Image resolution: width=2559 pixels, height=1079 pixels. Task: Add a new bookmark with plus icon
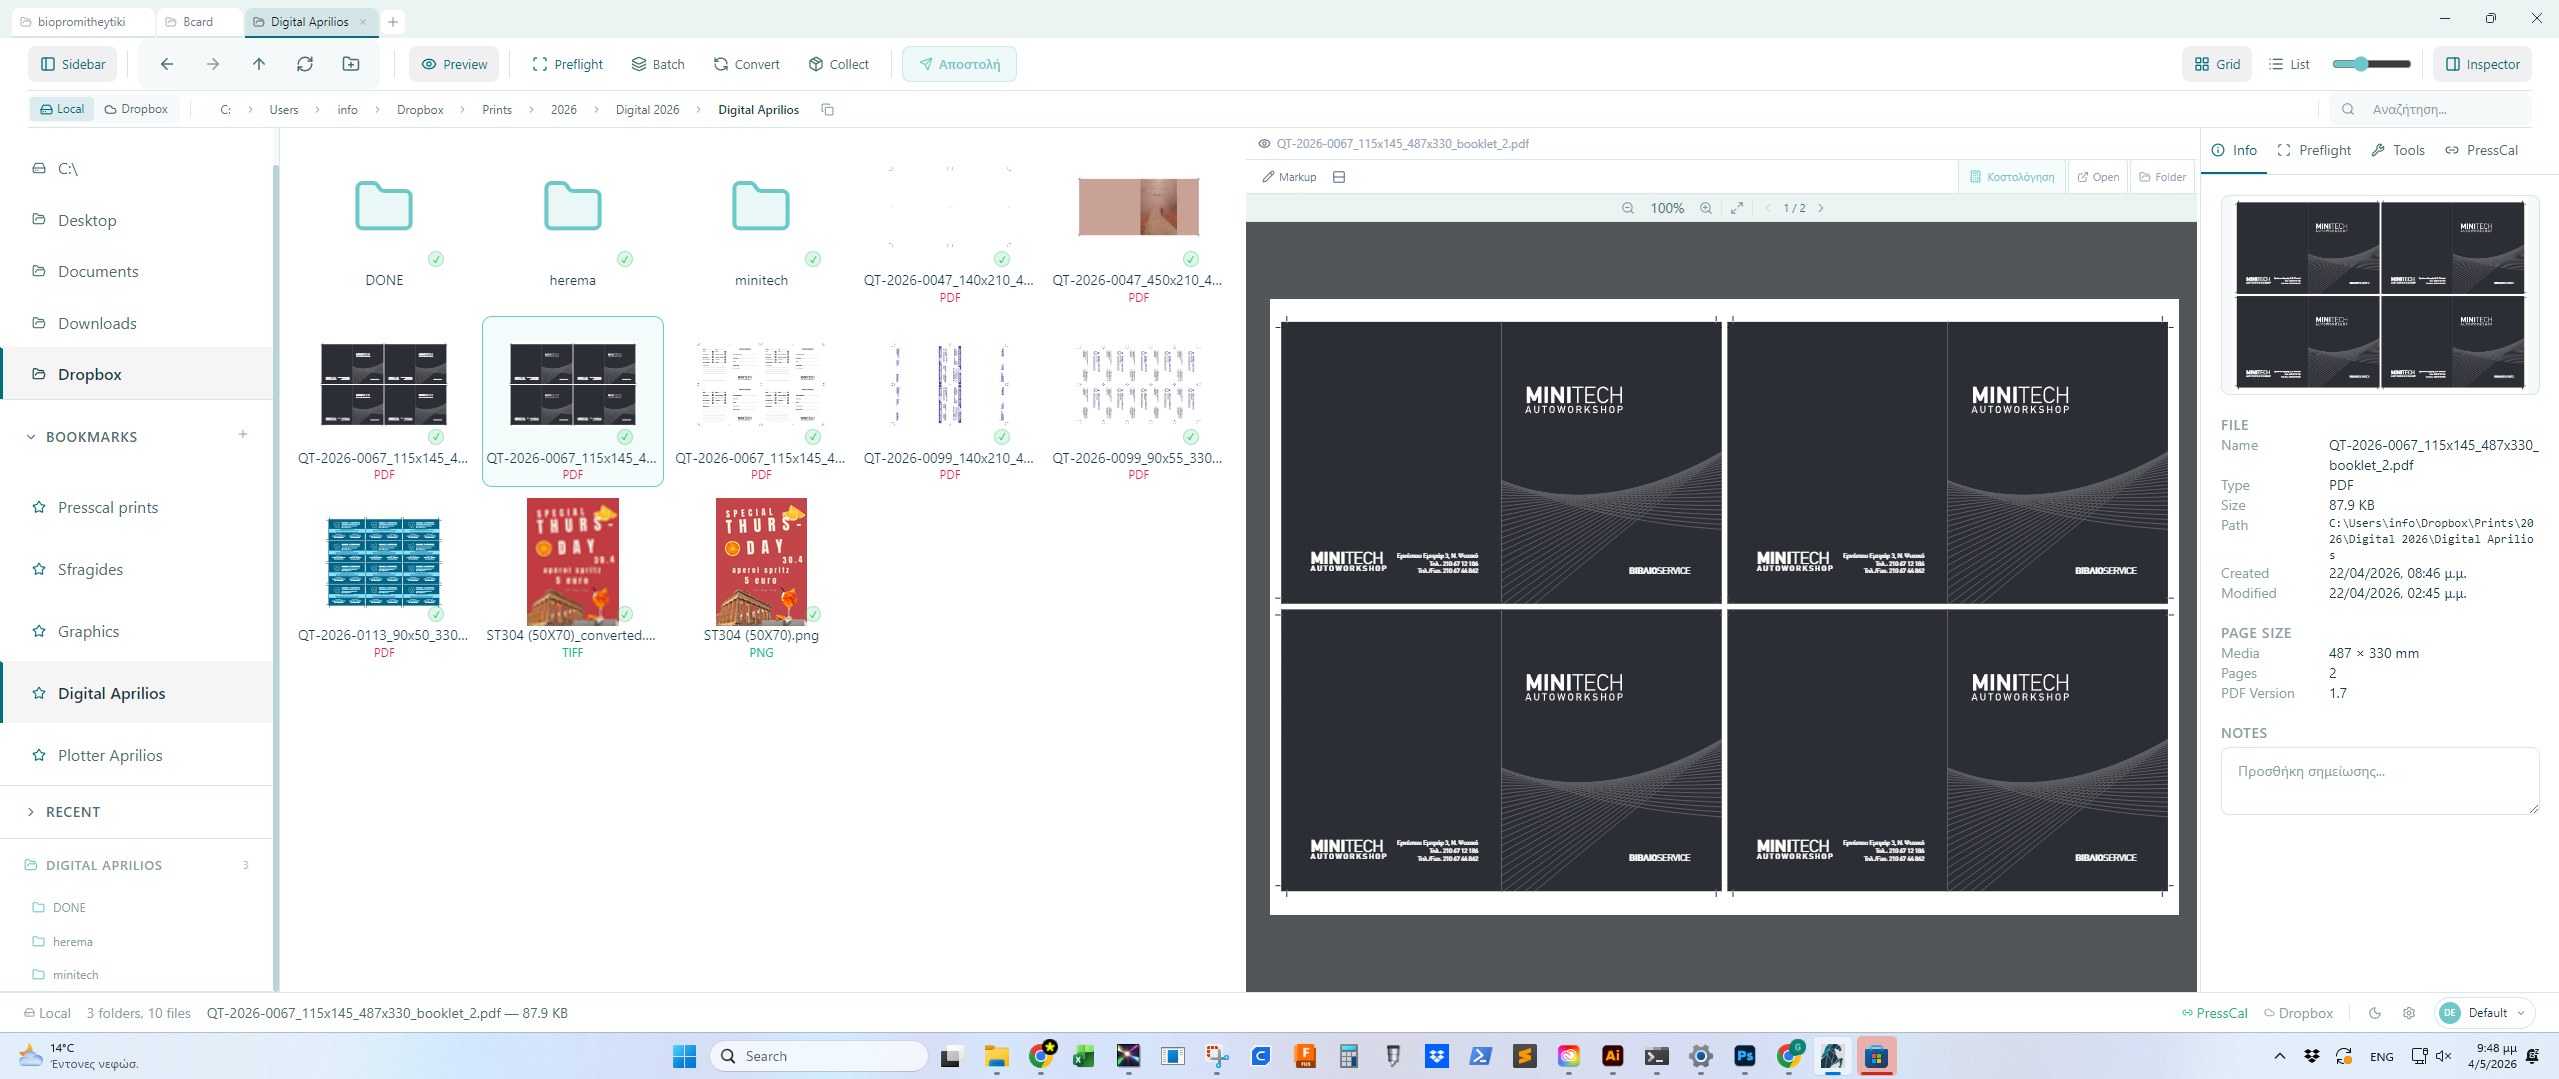click(x=243, y=434)
